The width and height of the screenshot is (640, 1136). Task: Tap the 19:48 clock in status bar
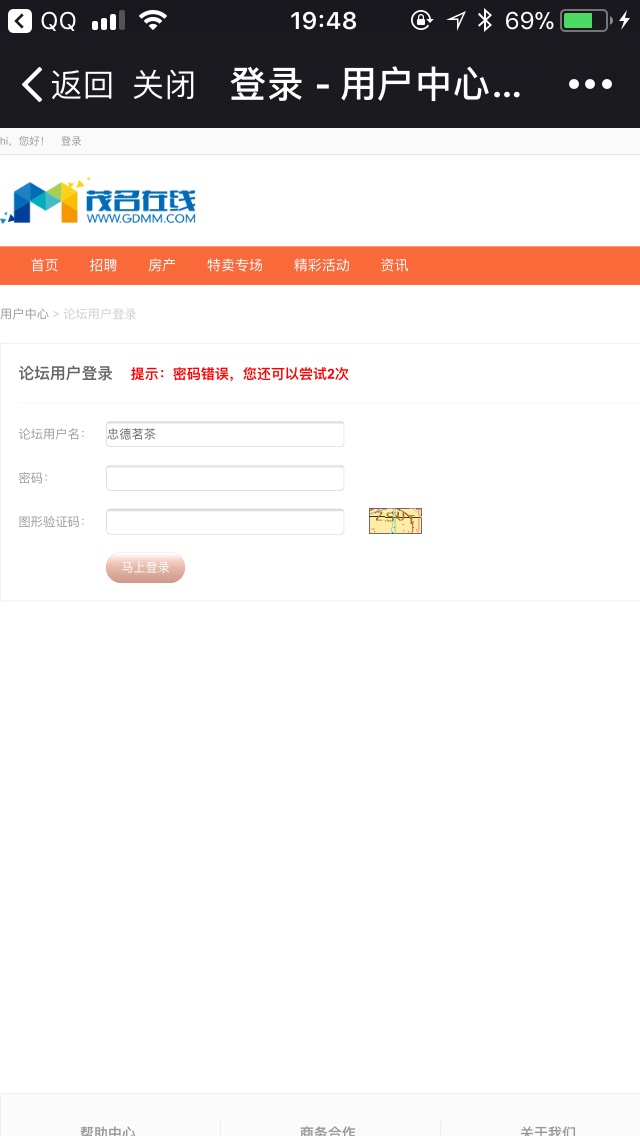[323, 20]
